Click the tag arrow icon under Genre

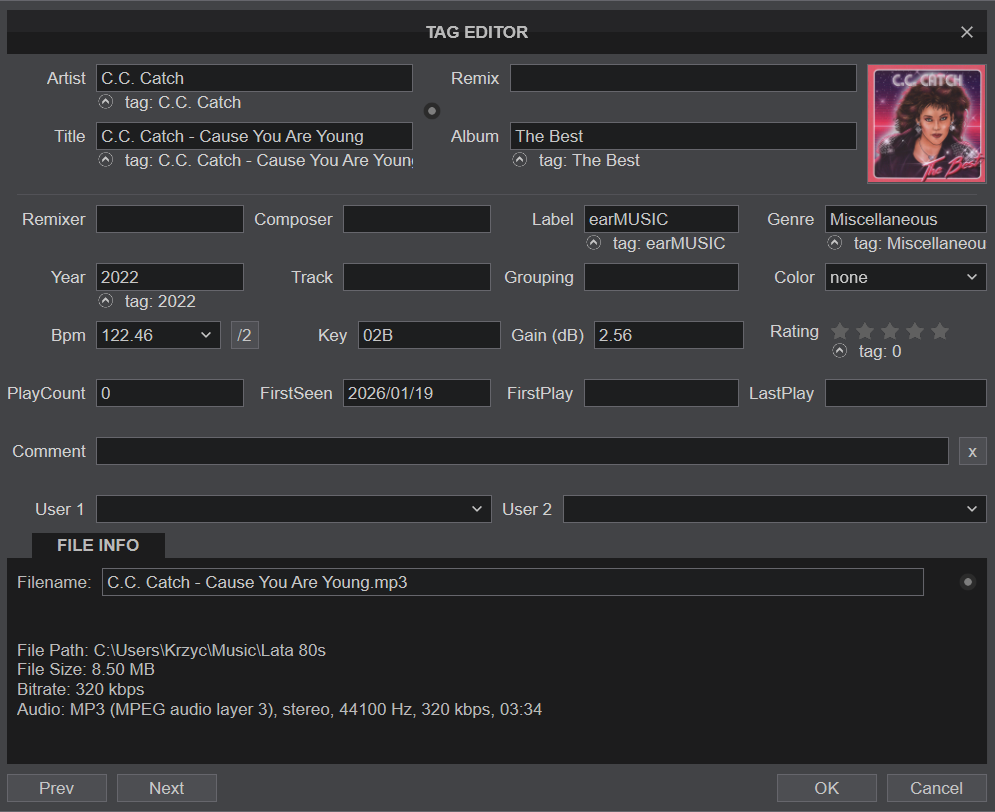click(834, 243)
